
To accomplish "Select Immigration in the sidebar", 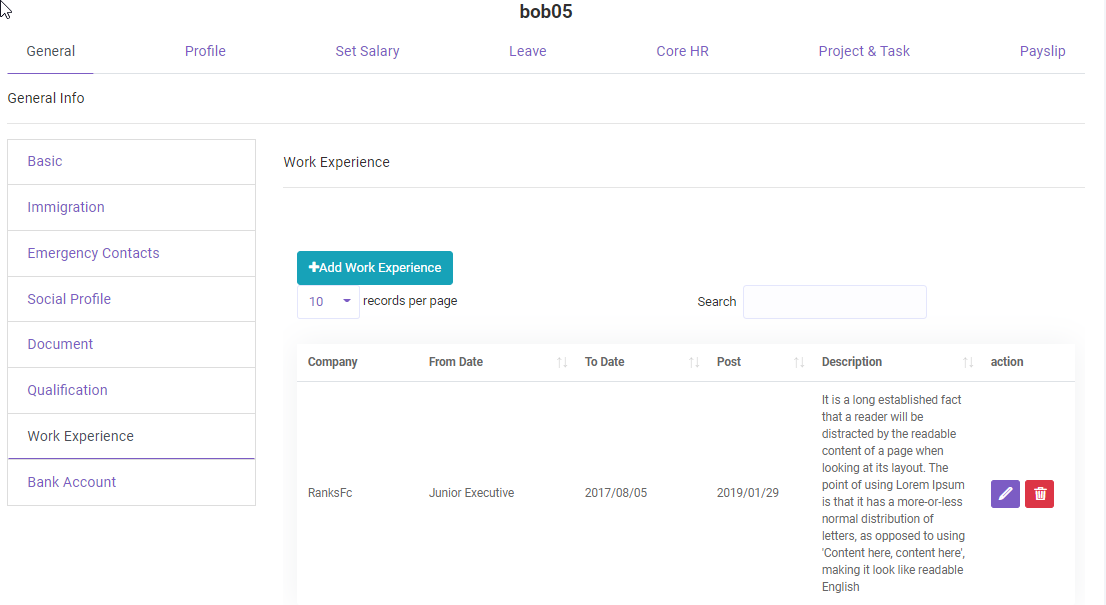I will click(x=66, y=207).
